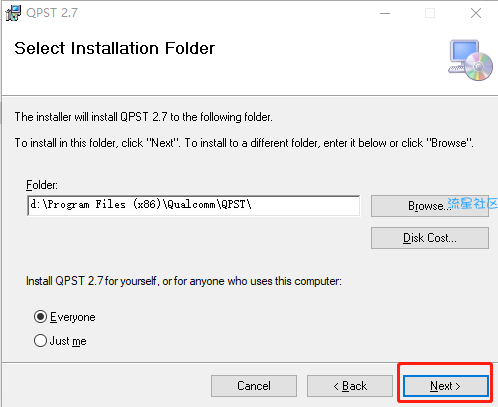Image resolution: width=498 pixels, height=407 pixels.
Task: Click the QPST installer icon in title bar
Action: click(x=13, y=13)
